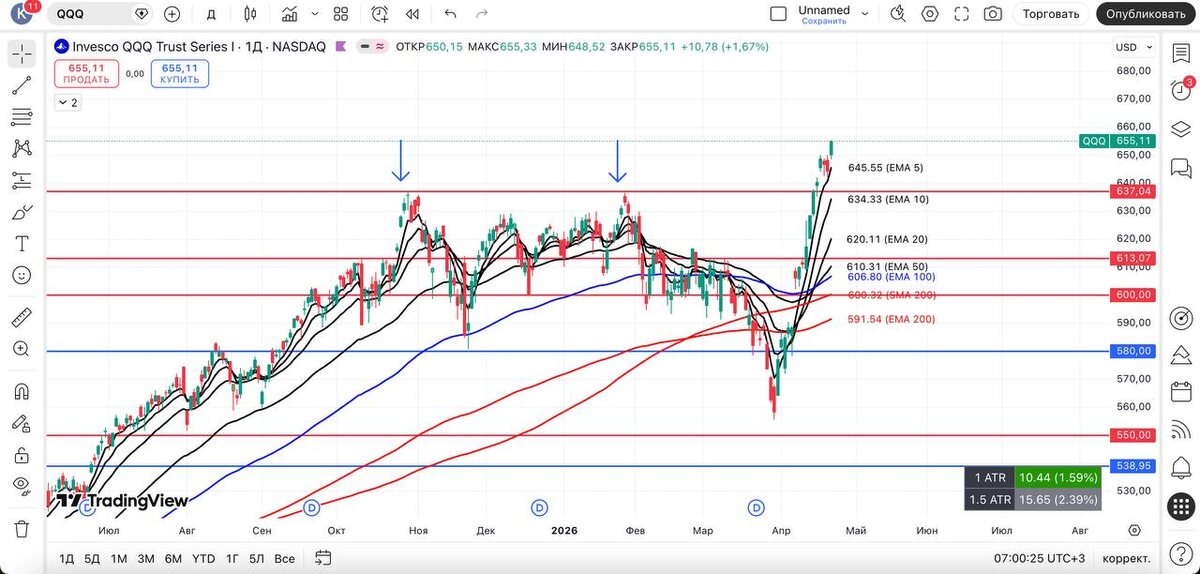This screenshot has width=1200, height=574.
Task: Toggle keep drawing mode pencil-lock
Action: tap(21, 422)
